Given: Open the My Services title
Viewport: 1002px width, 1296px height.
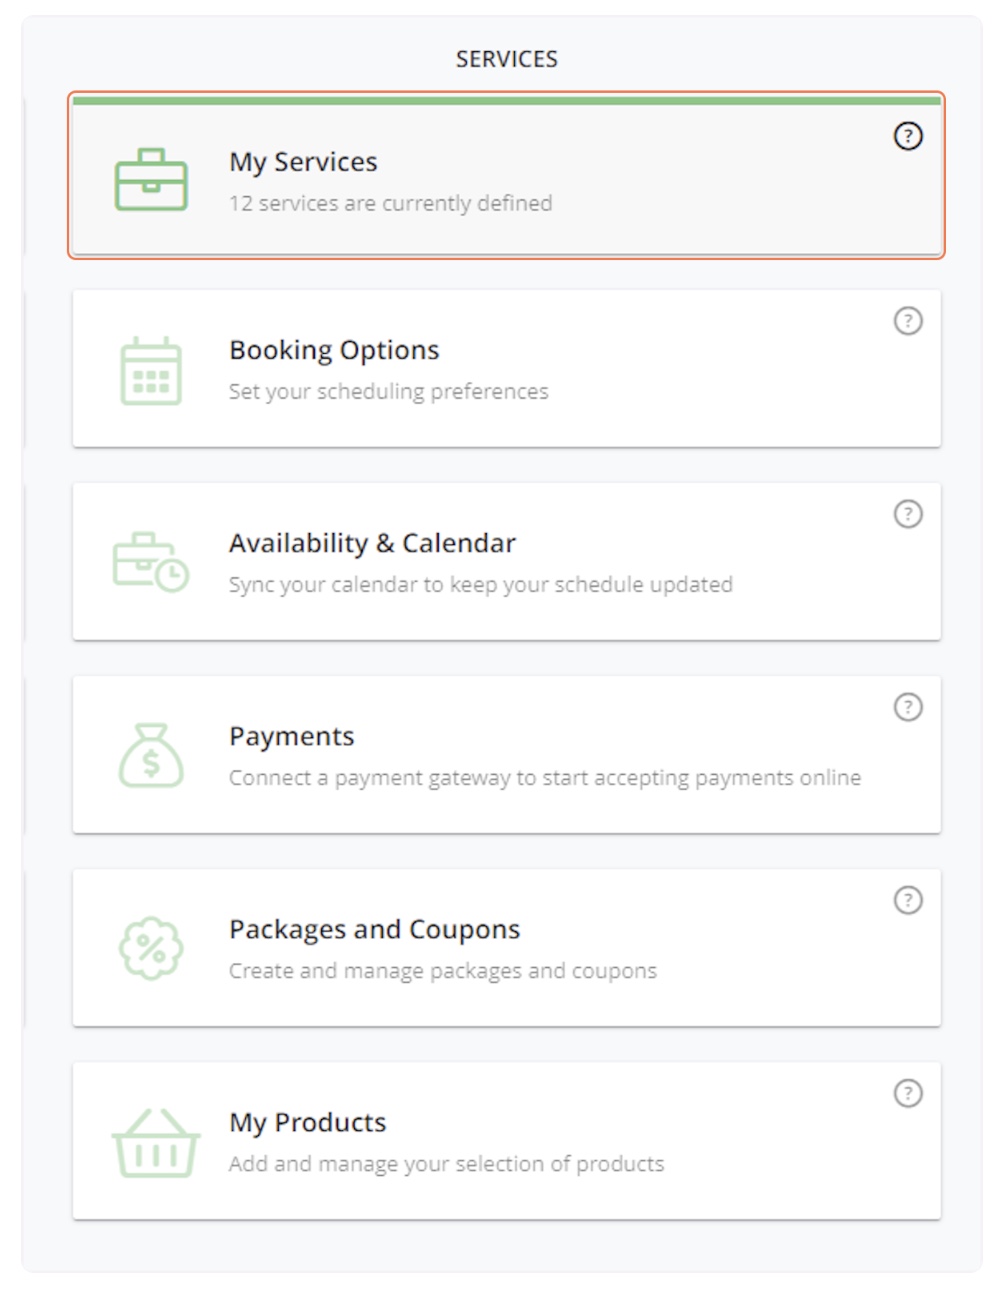Looking at the screenshot, I should [x=303, y=162].
